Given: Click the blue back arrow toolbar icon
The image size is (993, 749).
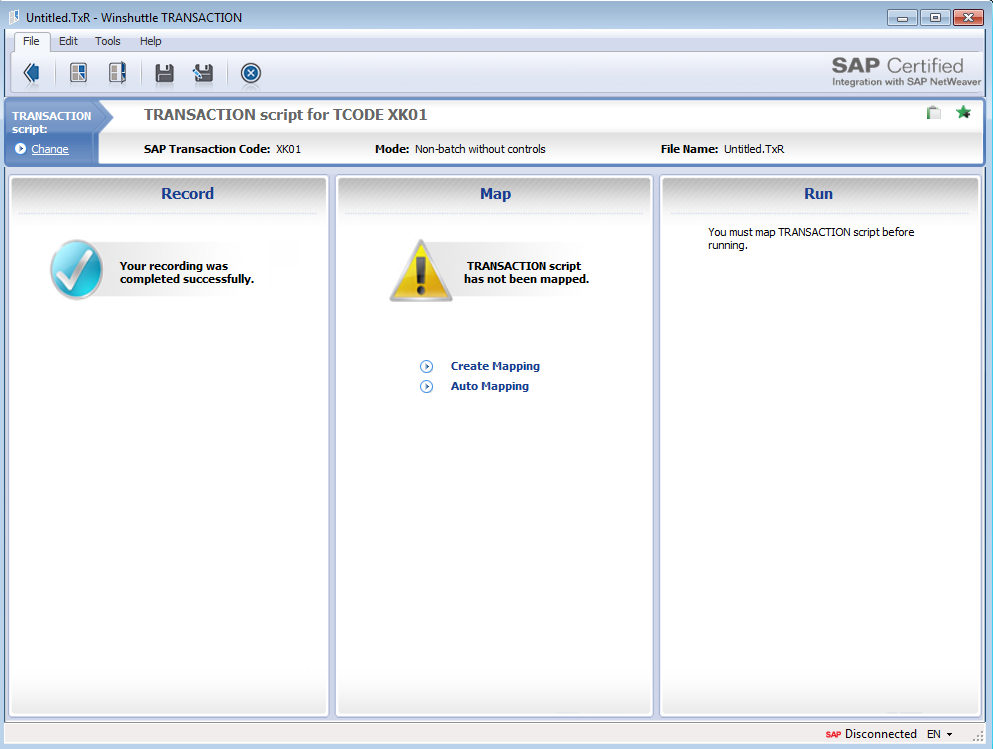Looking at the screenshot, I should pyautogui.click(x=32, y=73).
